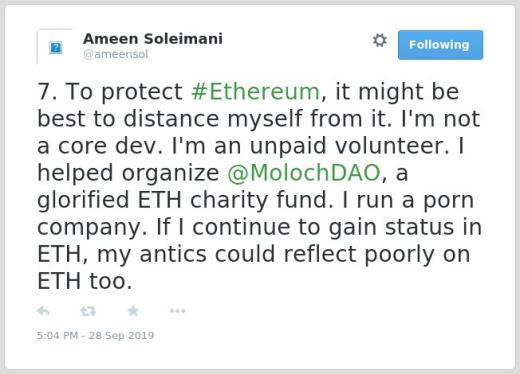Click the 'glorified ETH charity fund' sentence in tweet
Screen dimensions: 520x374
tap(186, 200)
